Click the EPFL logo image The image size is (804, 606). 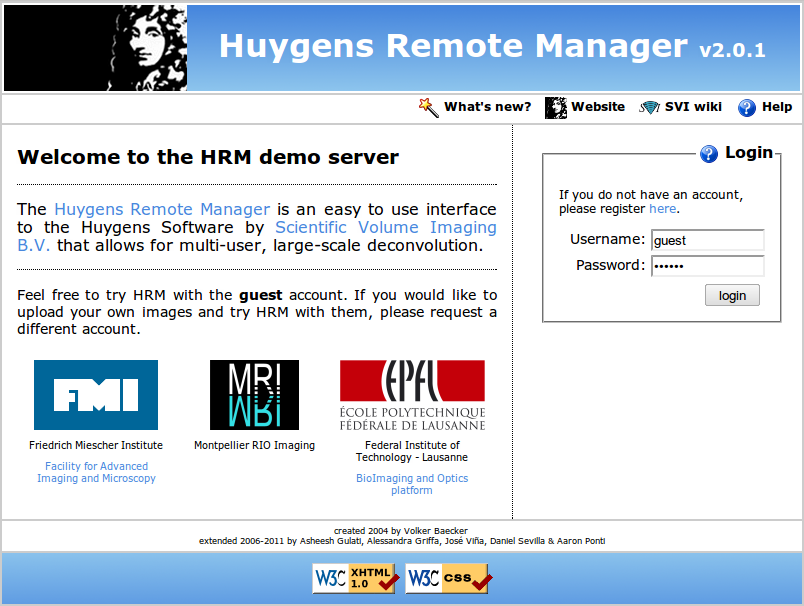tap(412, 395)
